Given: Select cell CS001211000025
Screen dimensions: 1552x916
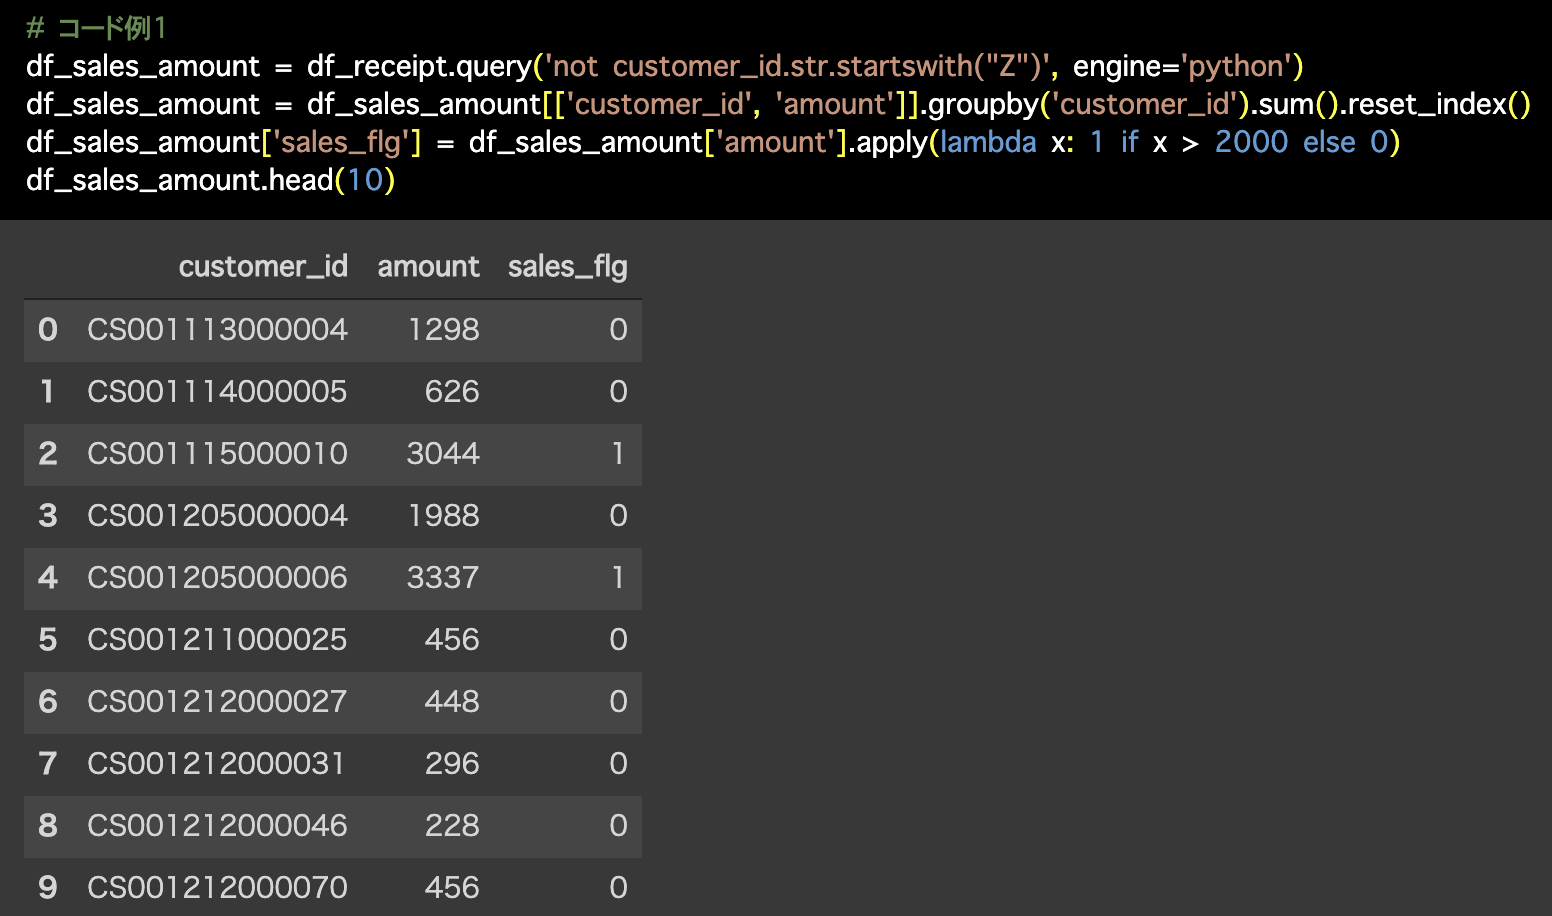Looking at the screenshot, I should pyautogui.click(x=217, y=640).
